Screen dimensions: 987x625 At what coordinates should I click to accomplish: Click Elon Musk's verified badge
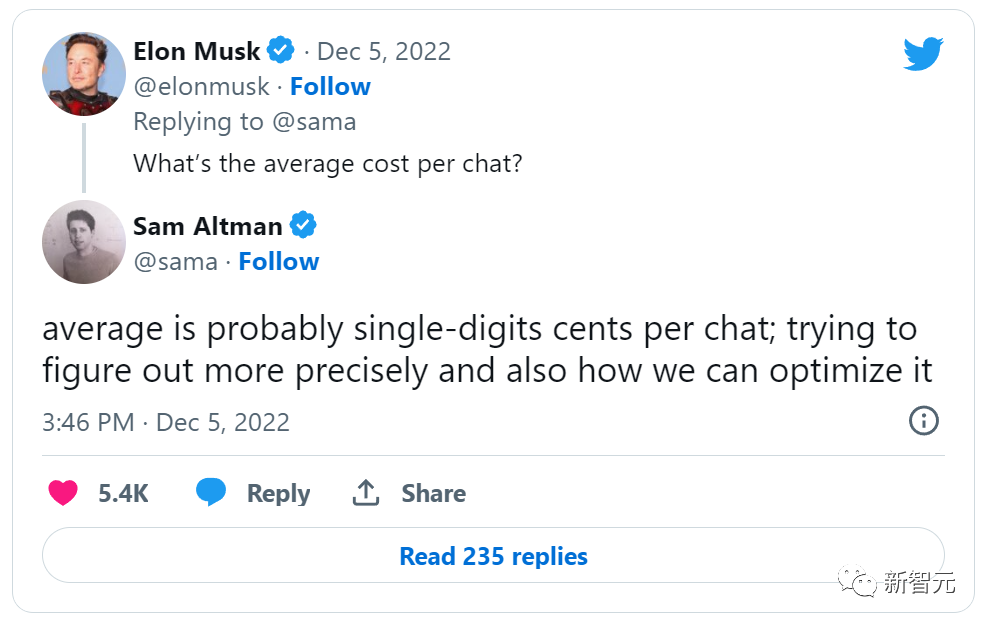click(x=281, y=50)
